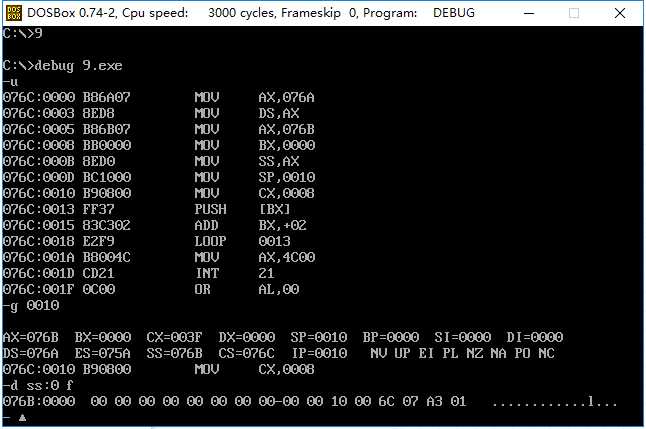Click the BP=0000 register value
The image size is (646, 429).
point(391,337)
